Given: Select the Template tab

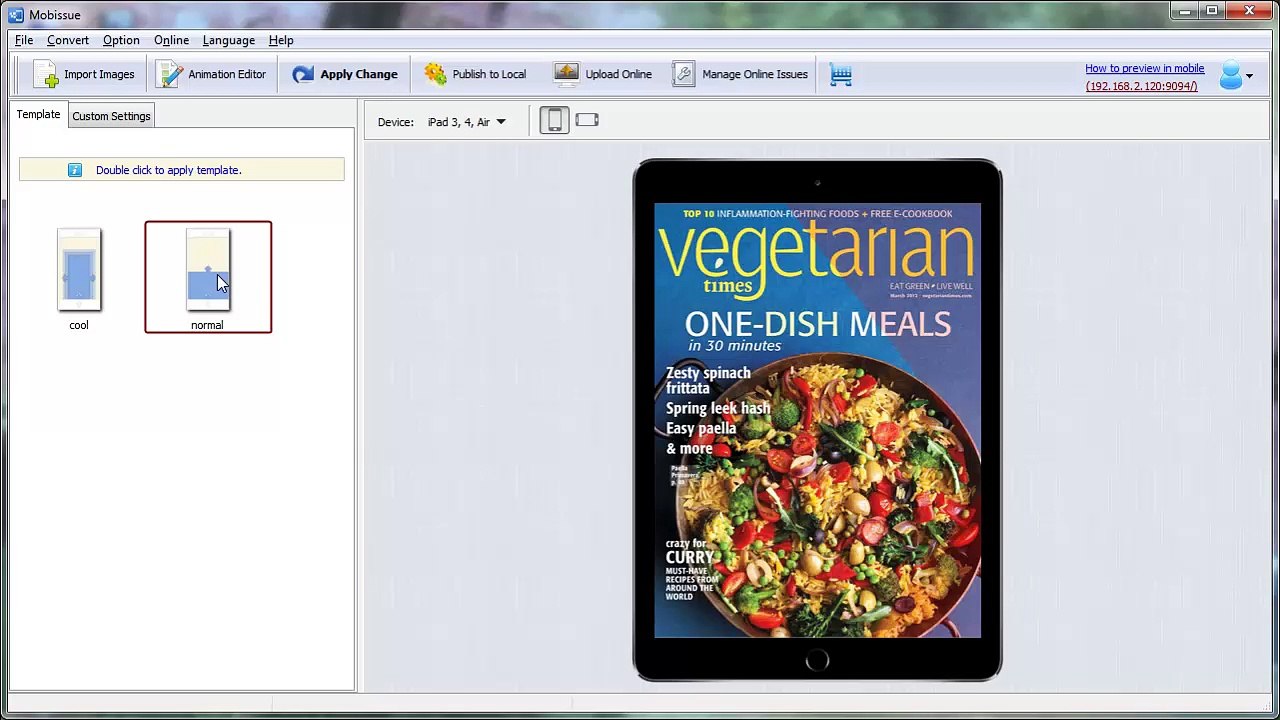Looking at the screenshot, I should (38, 115).
